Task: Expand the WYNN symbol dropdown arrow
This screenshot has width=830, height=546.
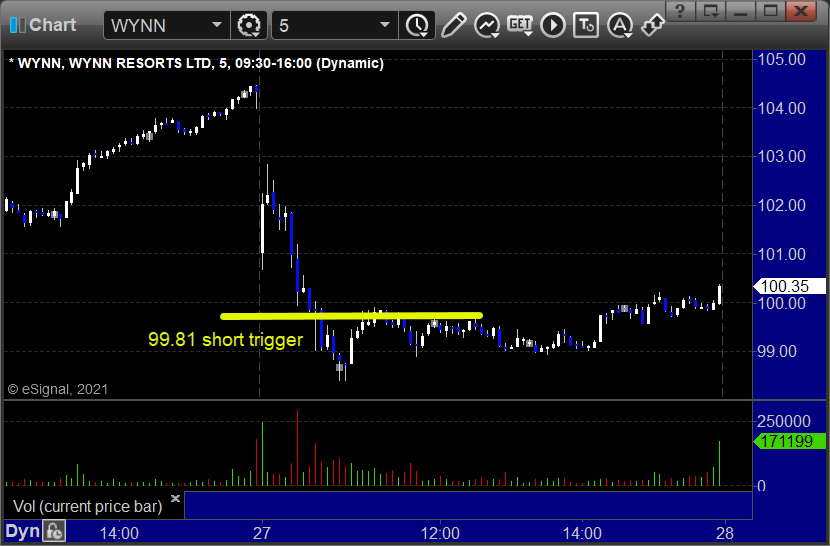Action: (216, 25)
